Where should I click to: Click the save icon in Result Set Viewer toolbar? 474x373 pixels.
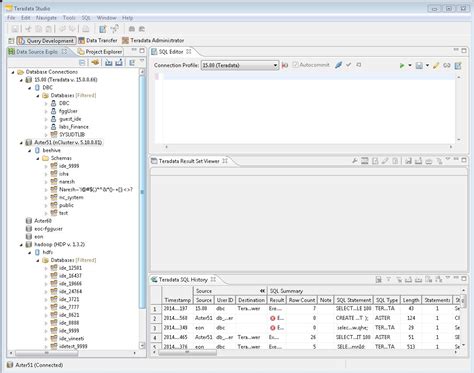(408, 161)
